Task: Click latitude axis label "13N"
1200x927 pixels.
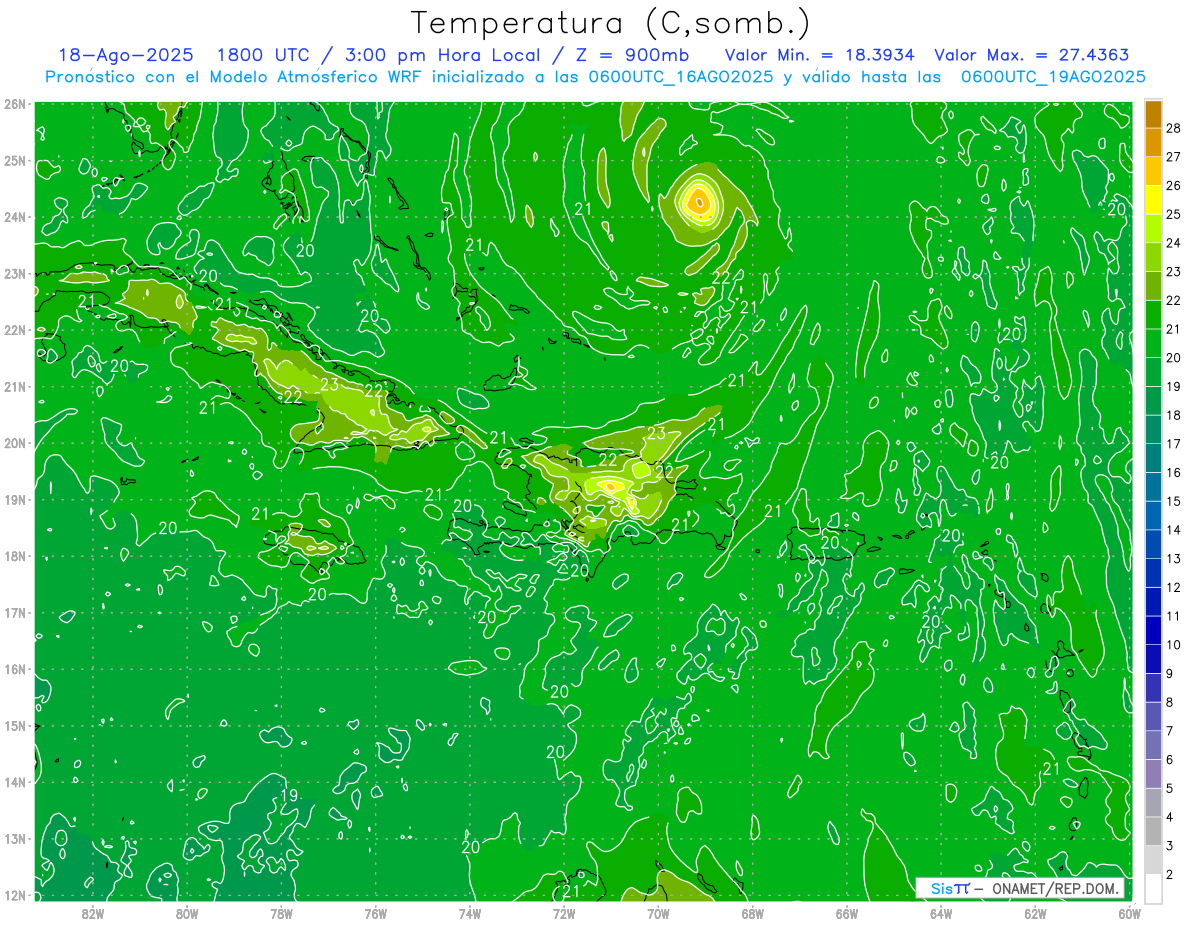Action: click(16, 839)
